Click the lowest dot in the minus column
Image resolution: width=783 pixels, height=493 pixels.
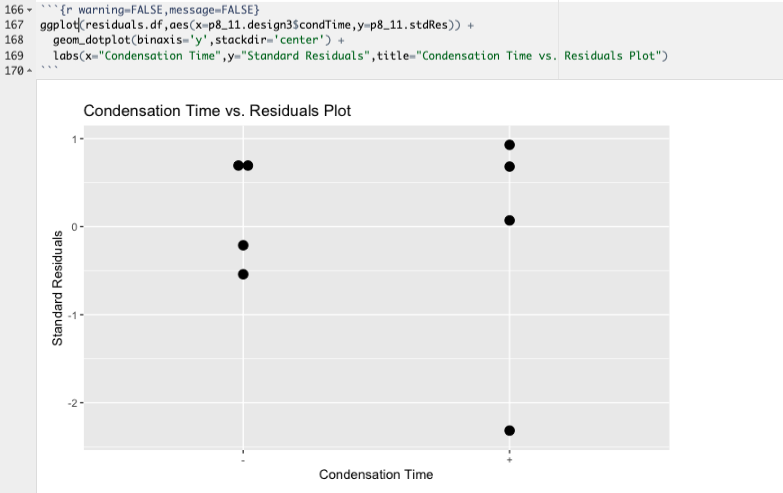point(243,274)
